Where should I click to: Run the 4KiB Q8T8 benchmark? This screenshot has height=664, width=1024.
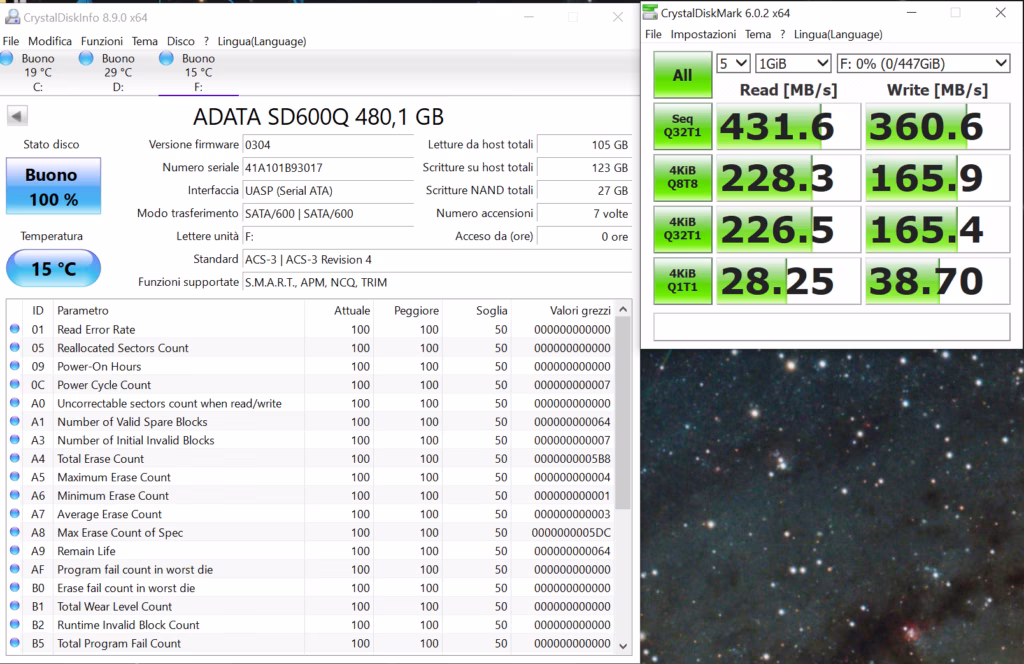(682, 178)
